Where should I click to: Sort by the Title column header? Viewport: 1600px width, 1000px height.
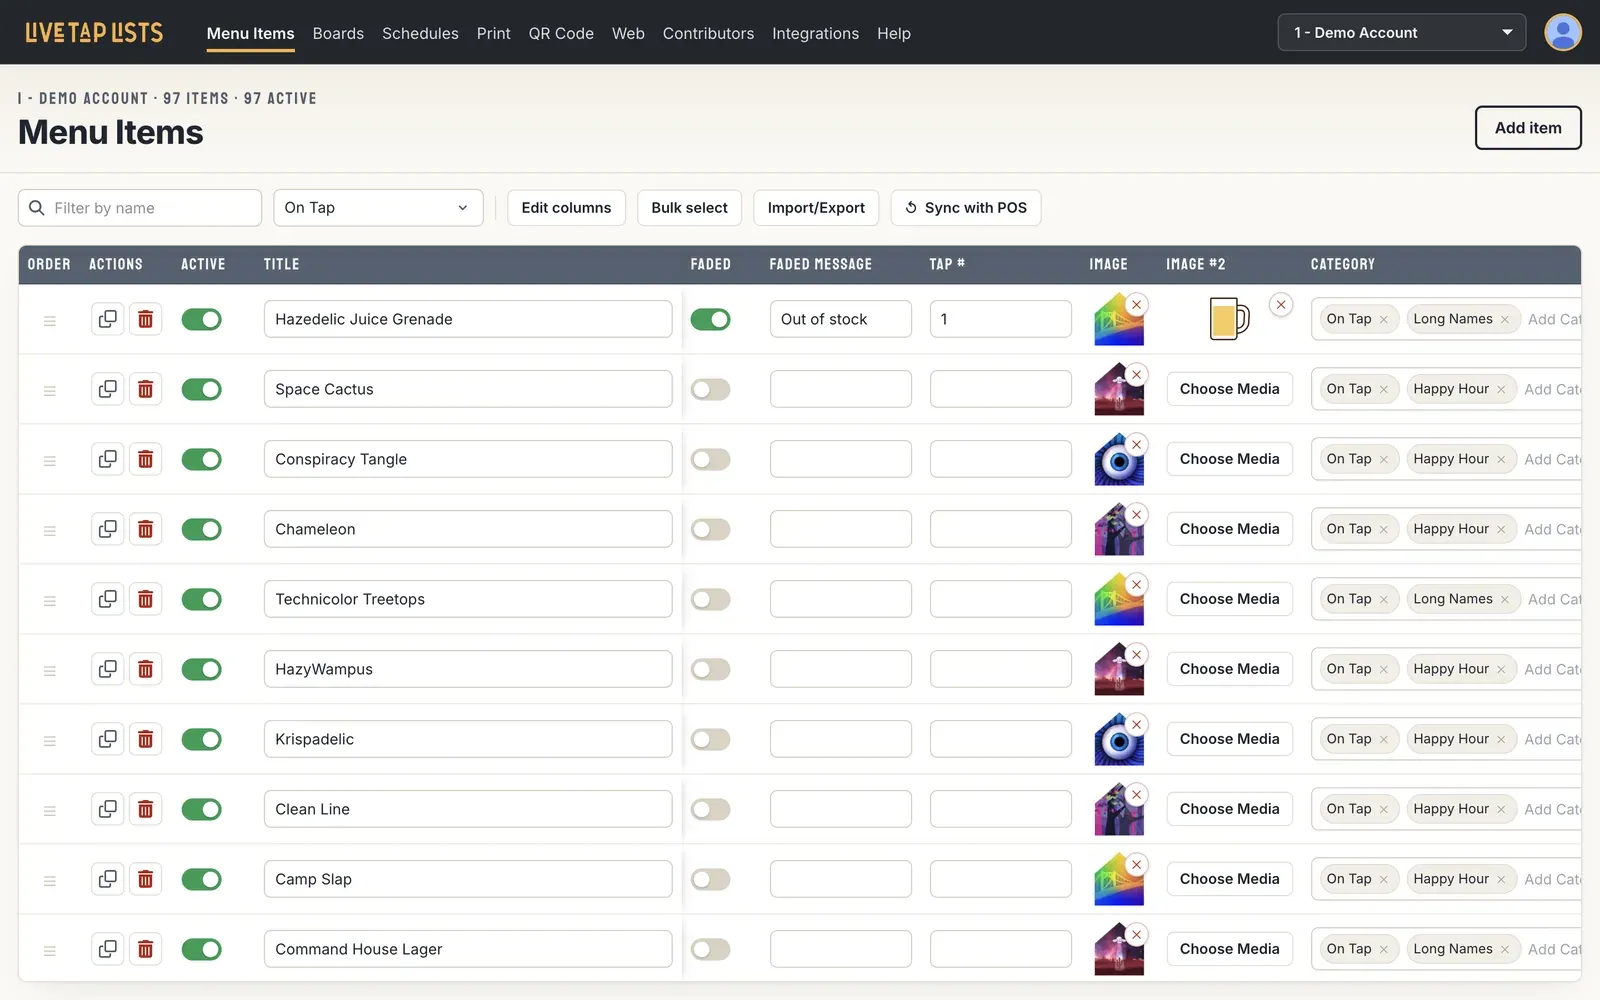click(x=281, y=264)
